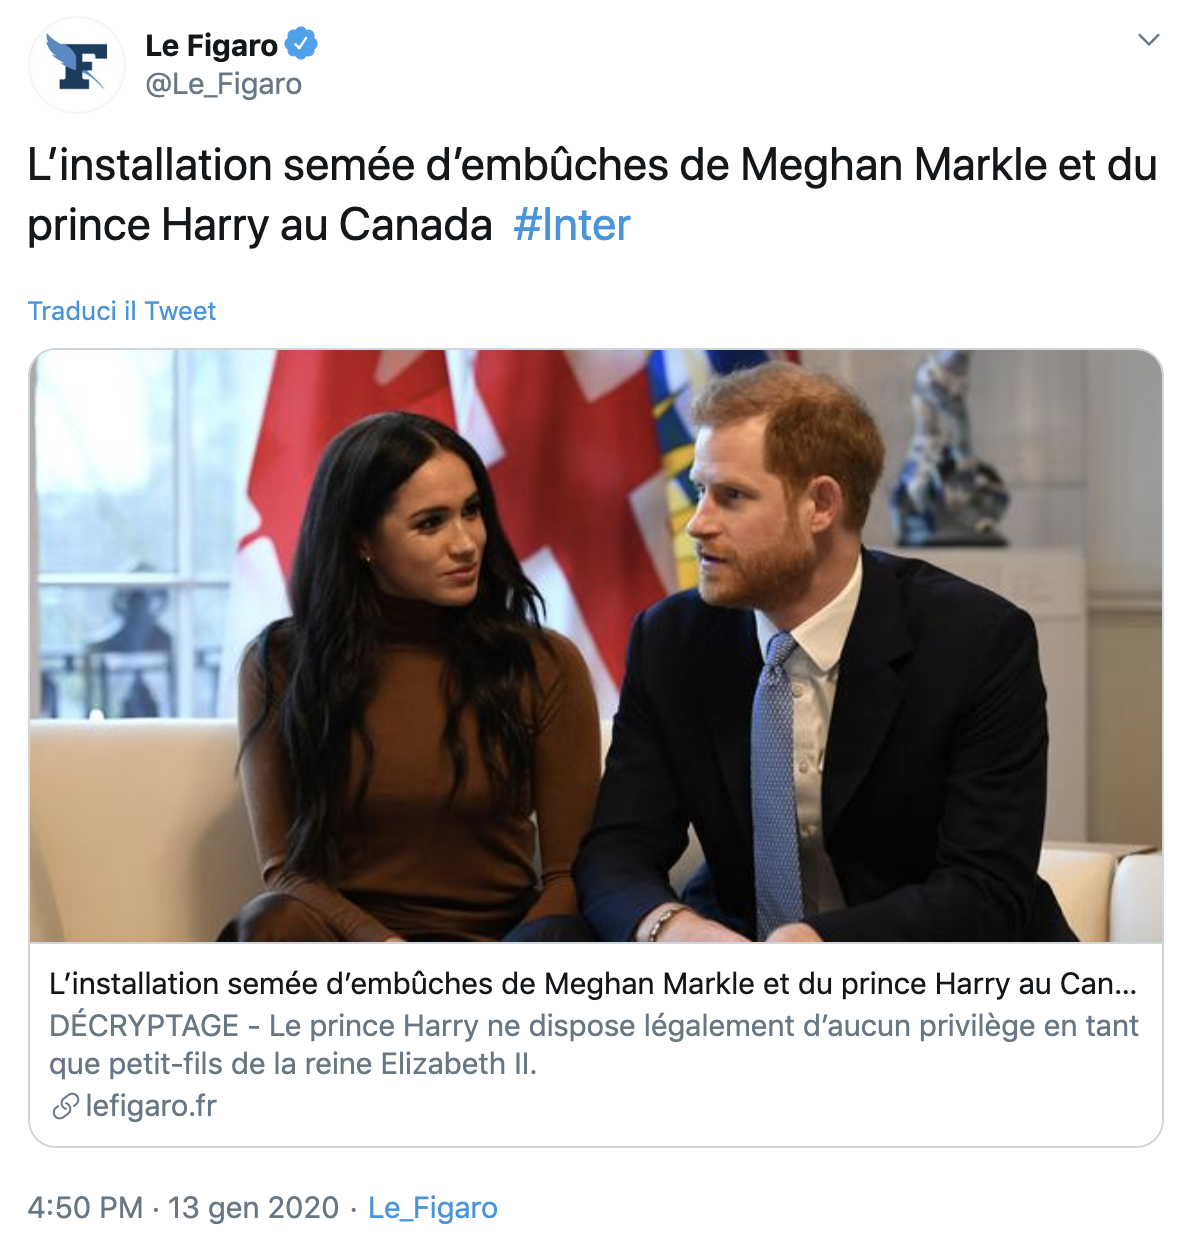Viewport: 1188px width, 1250px height.
Task: Open the tweet options chevron menu
Action: point(1149,40)
